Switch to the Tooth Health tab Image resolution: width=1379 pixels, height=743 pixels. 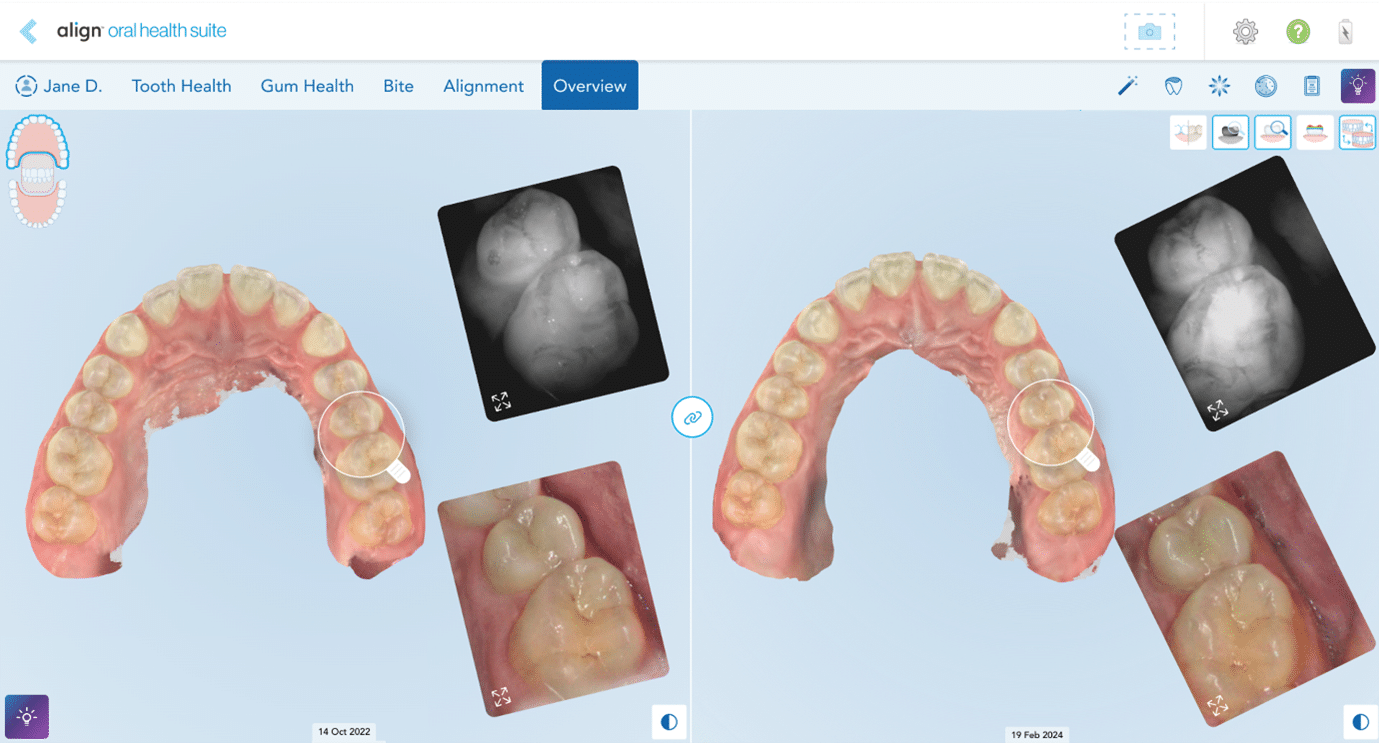(181, 86)
